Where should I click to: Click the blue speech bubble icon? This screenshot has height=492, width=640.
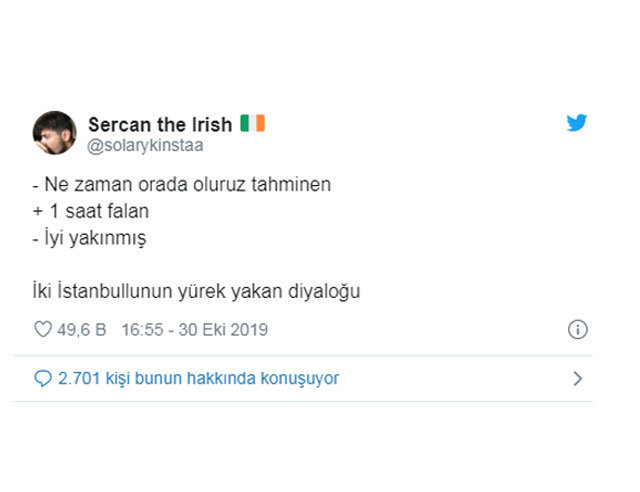click(x=43, y=379)
